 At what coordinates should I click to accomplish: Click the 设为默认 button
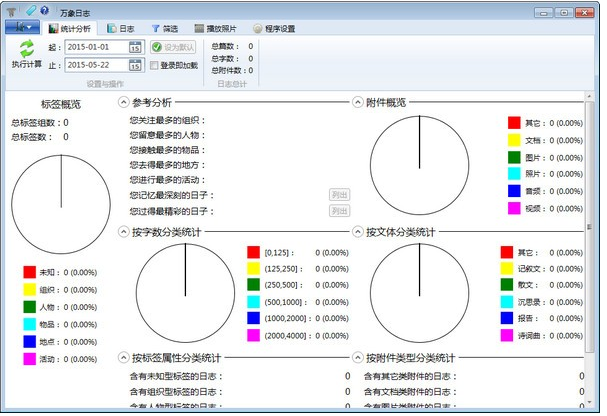[x=173, y=47]
